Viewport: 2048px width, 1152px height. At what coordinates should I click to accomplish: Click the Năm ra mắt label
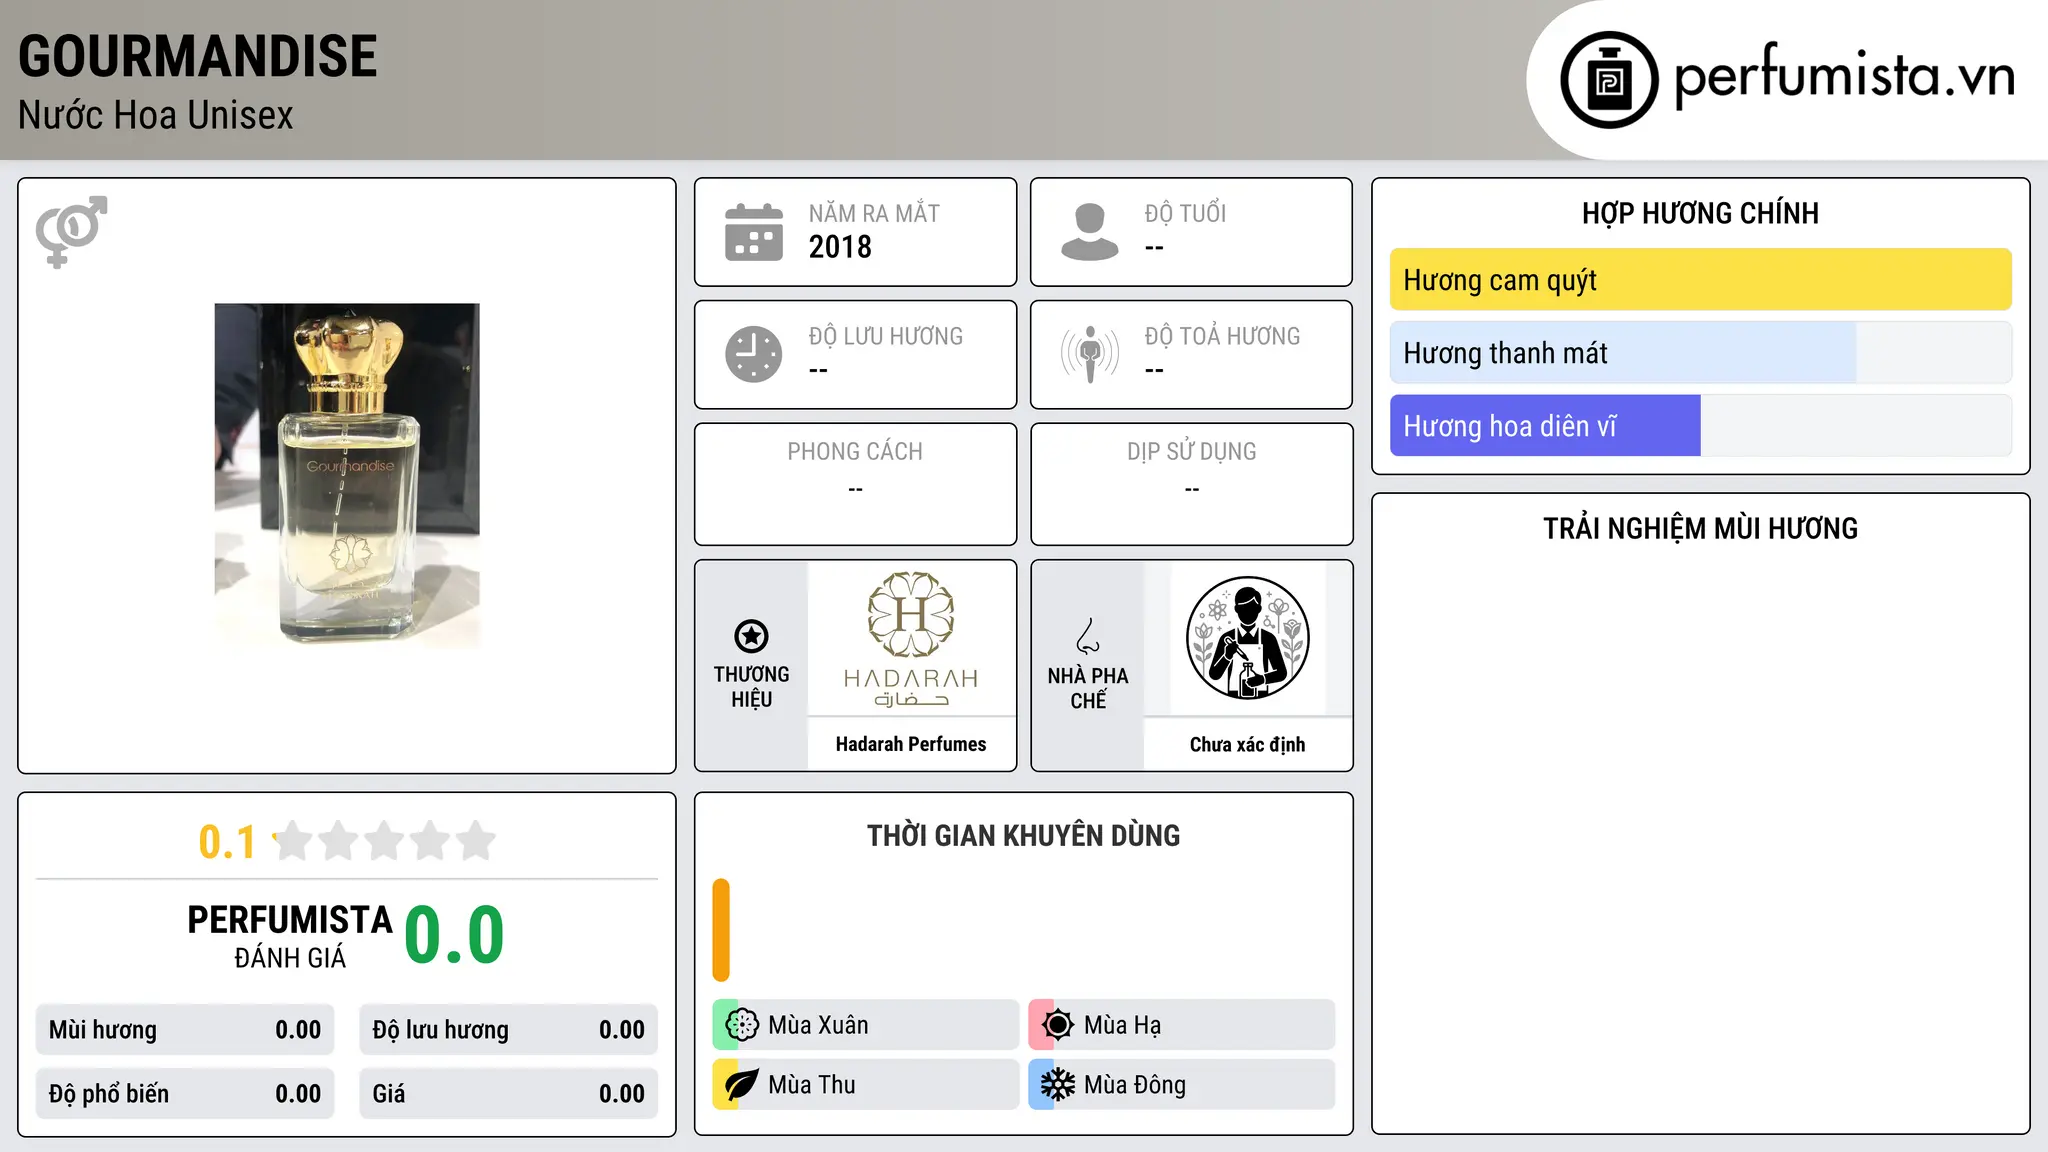874,213
